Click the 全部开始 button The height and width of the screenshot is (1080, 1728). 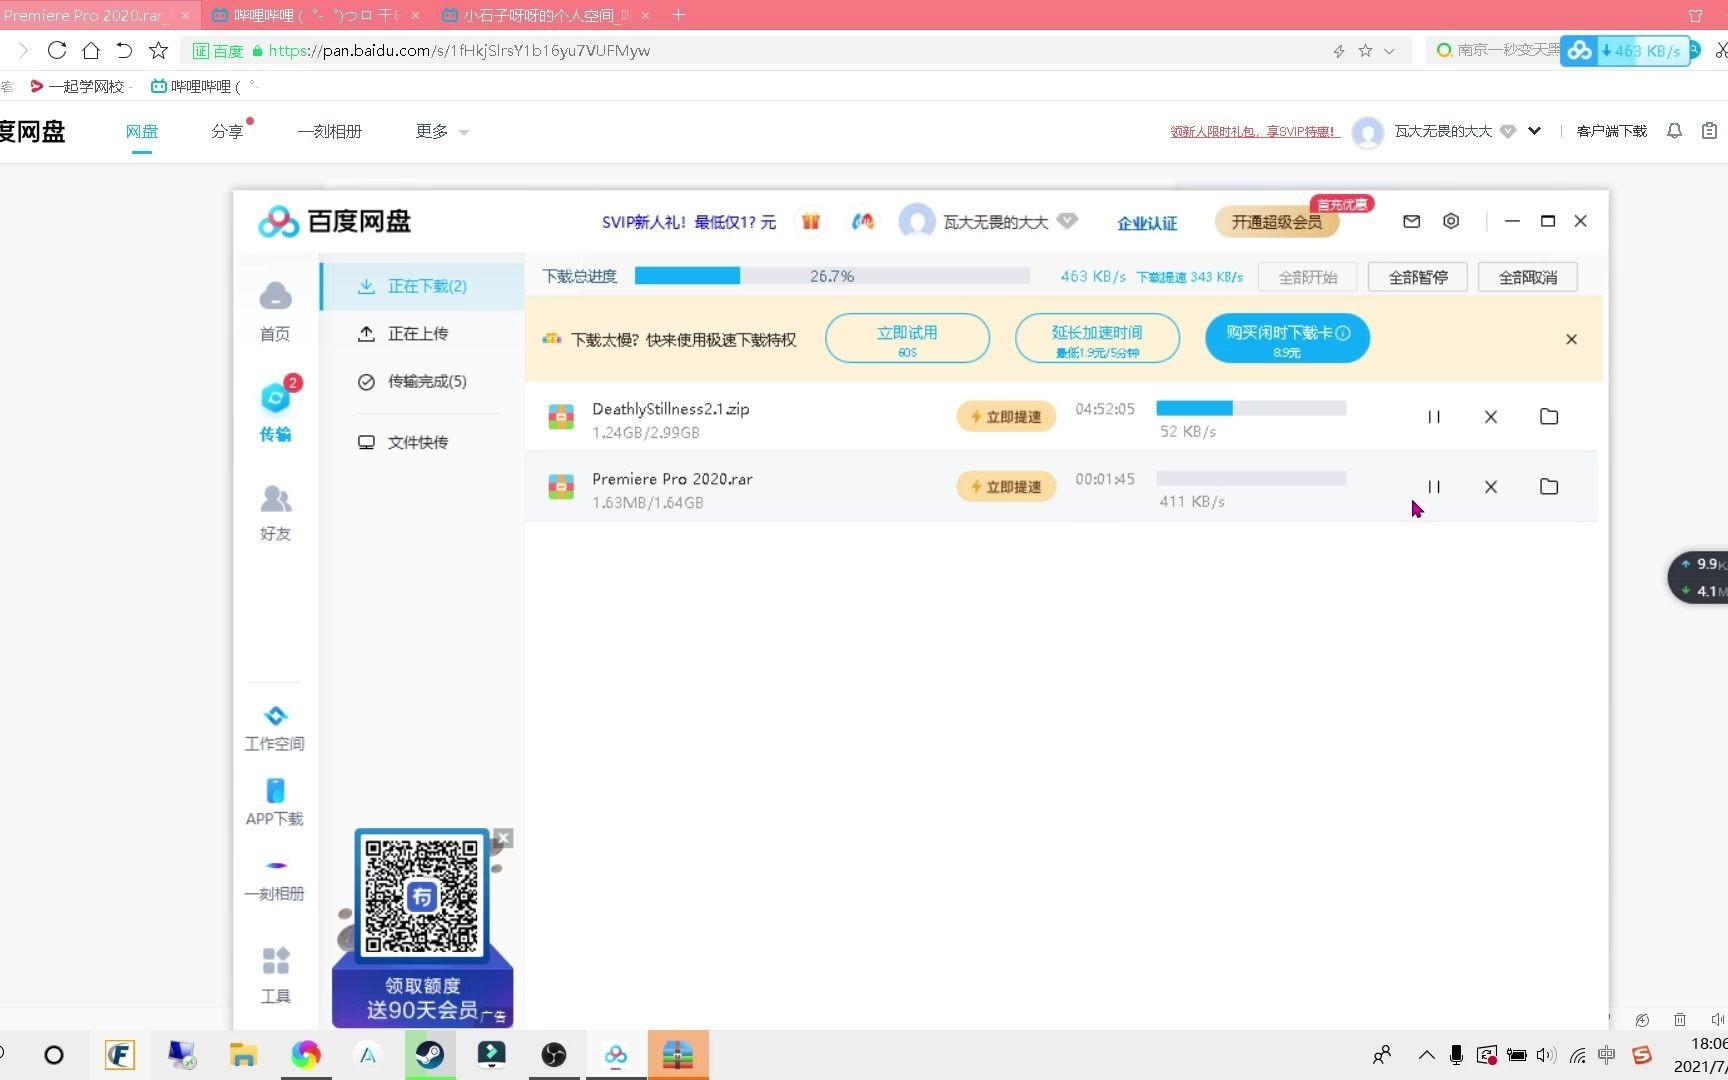(1308, 277)
